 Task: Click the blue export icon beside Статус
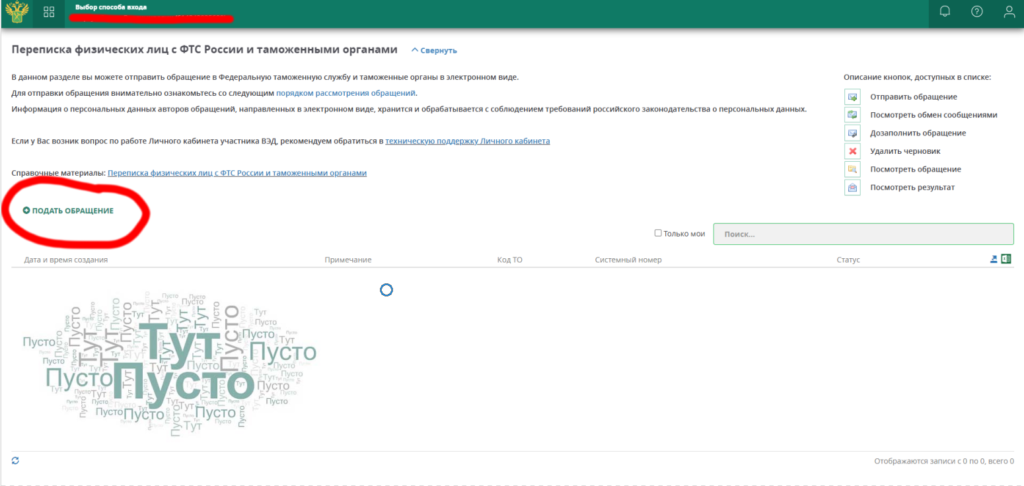(x=994, y=259)
